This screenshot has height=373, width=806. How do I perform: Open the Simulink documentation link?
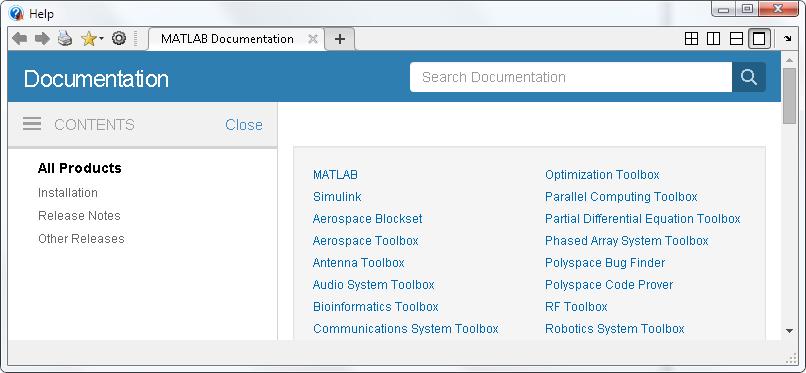pos(337,197)
